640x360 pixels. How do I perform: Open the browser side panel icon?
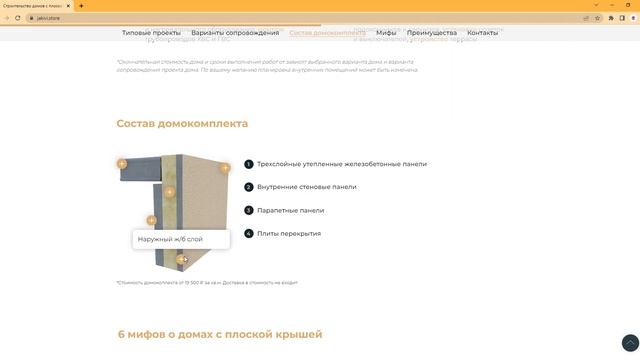tap(622, 18)
